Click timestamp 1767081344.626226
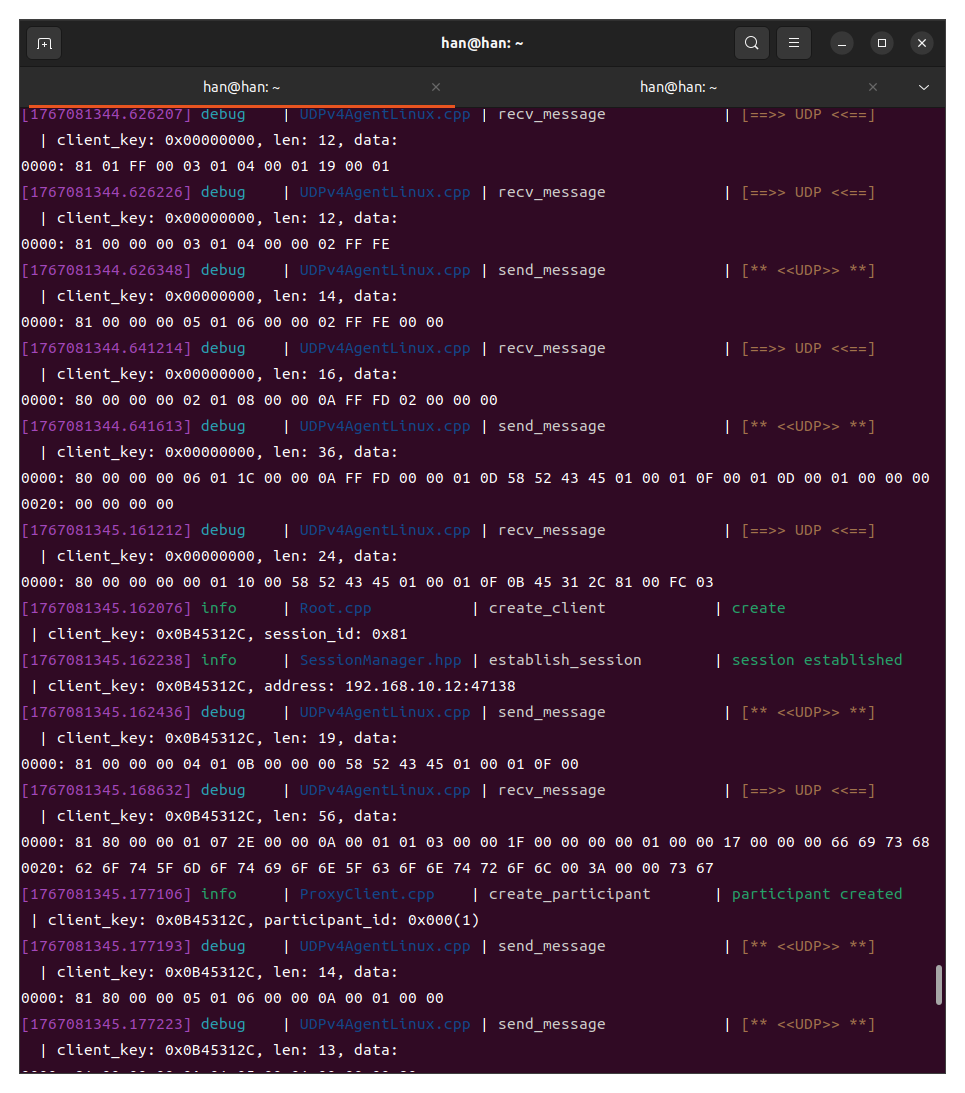This screenshot has height=1093, width=965. tap(106, 192)
